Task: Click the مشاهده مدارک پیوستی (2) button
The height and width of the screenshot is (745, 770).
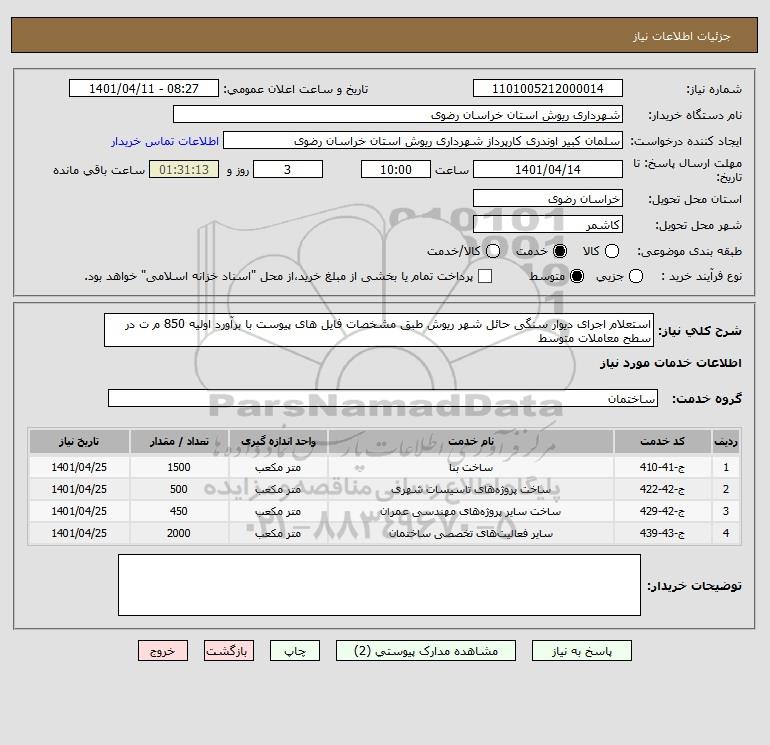Action: (426, 651)
